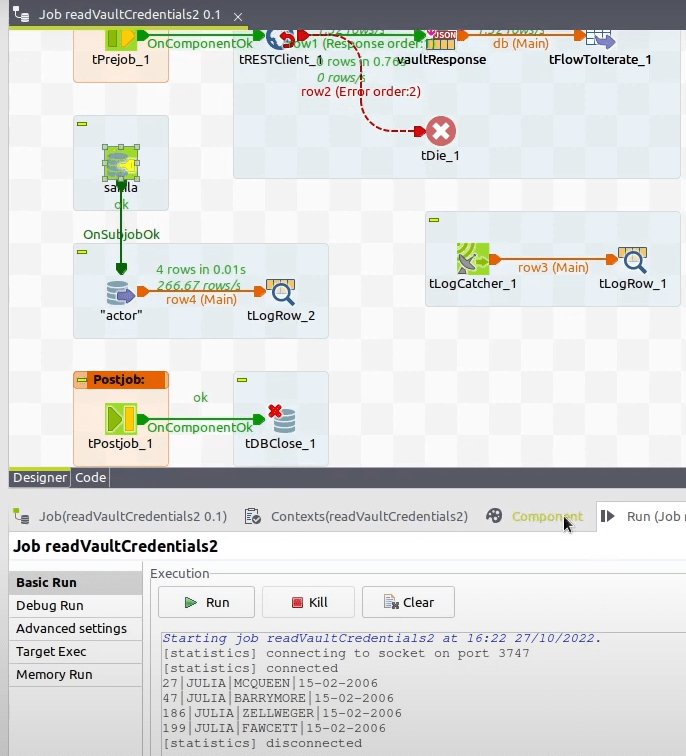
Task: Click console line with JULIA BARRYMORE
Action: [278, 698]
